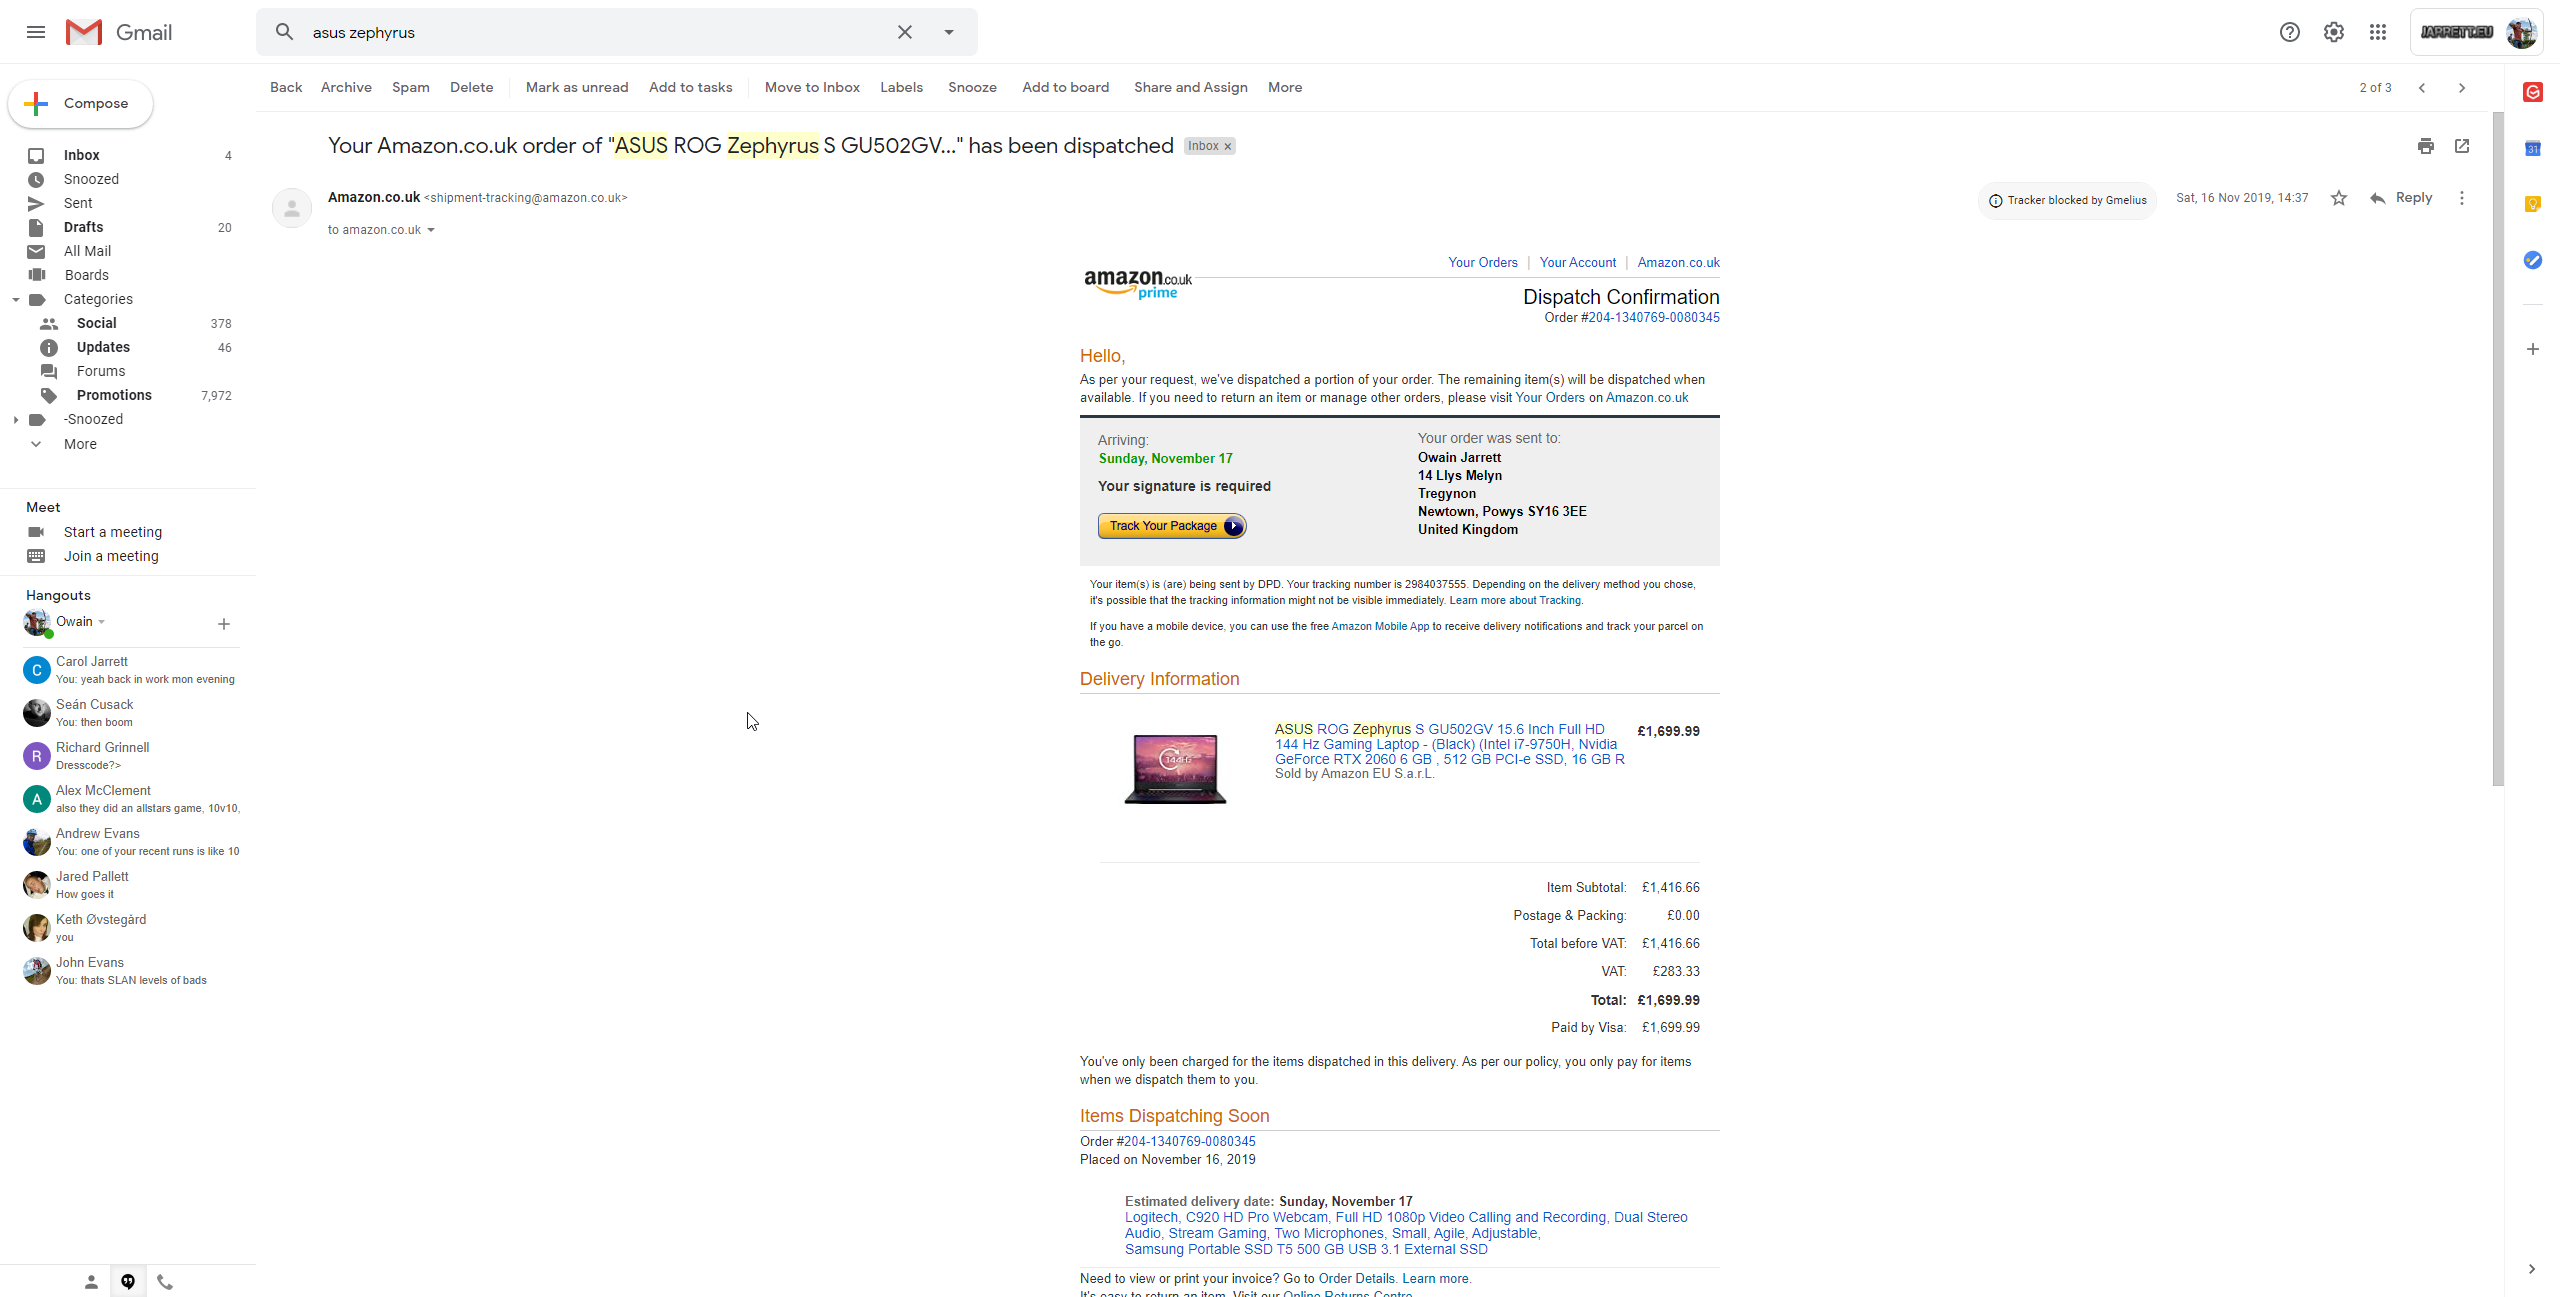Collapse the Categories tree arrow

pos(16,299)
